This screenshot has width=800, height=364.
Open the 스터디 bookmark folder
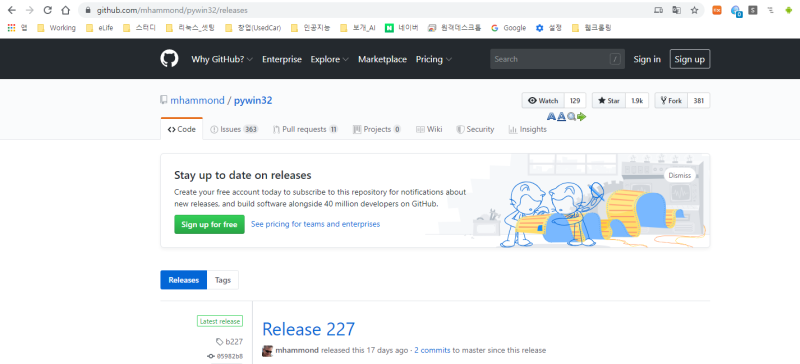[139, 28]
